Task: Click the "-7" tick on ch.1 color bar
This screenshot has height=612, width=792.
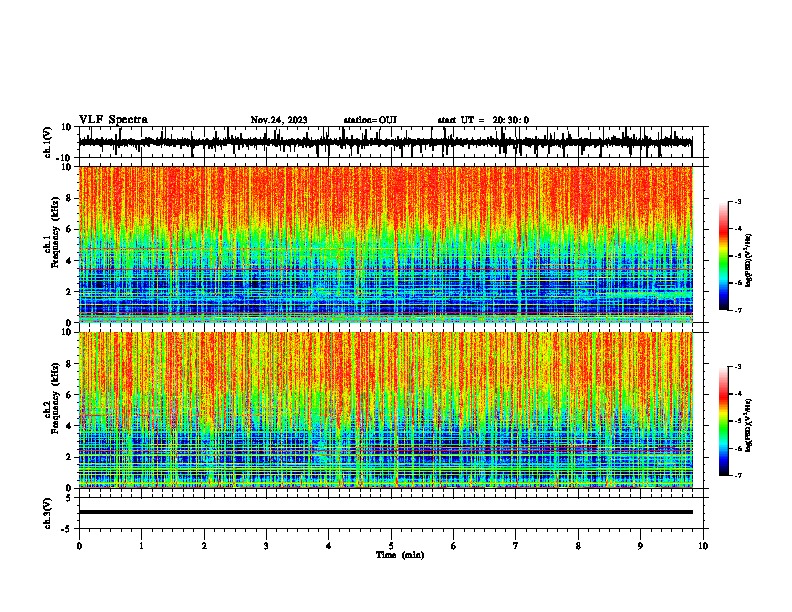Action: point(738,310)
